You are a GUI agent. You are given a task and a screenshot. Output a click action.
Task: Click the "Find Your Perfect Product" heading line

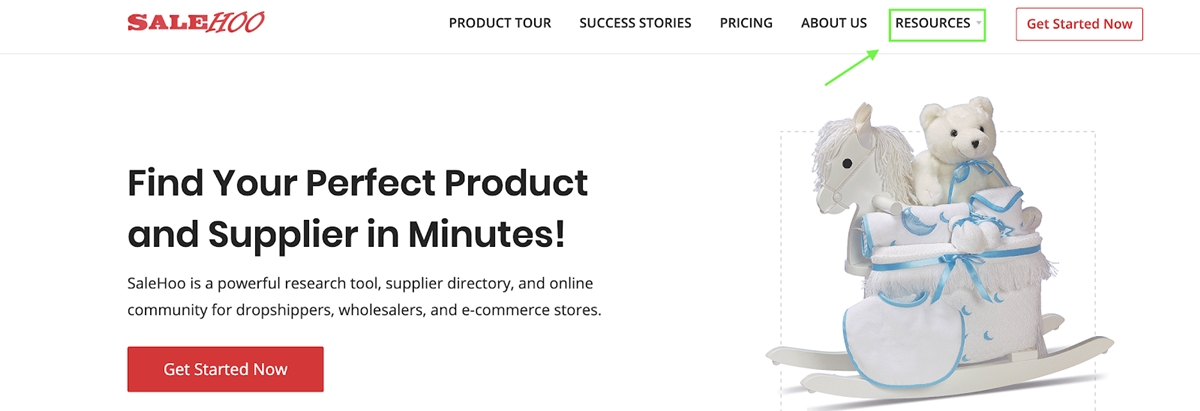coord(358,183)
